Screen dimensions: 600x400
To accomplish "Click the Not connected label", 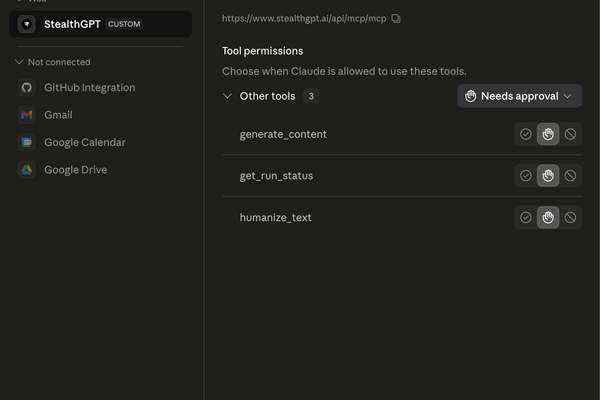I will (x=59, y=62).
